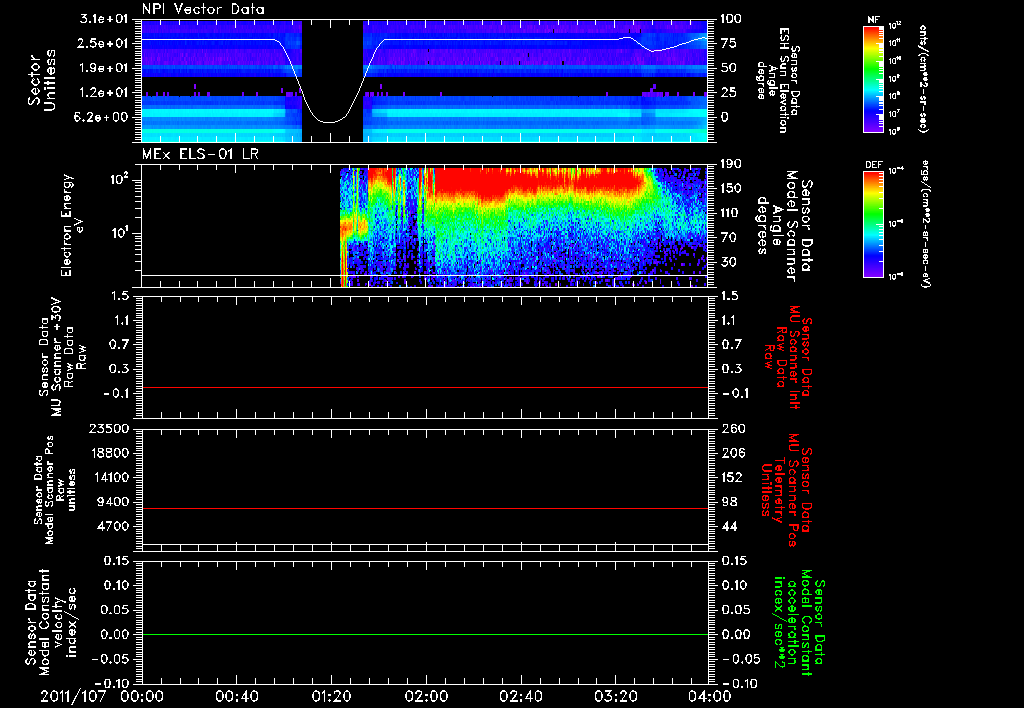Click the DEF color scale bar

point(874,224)
